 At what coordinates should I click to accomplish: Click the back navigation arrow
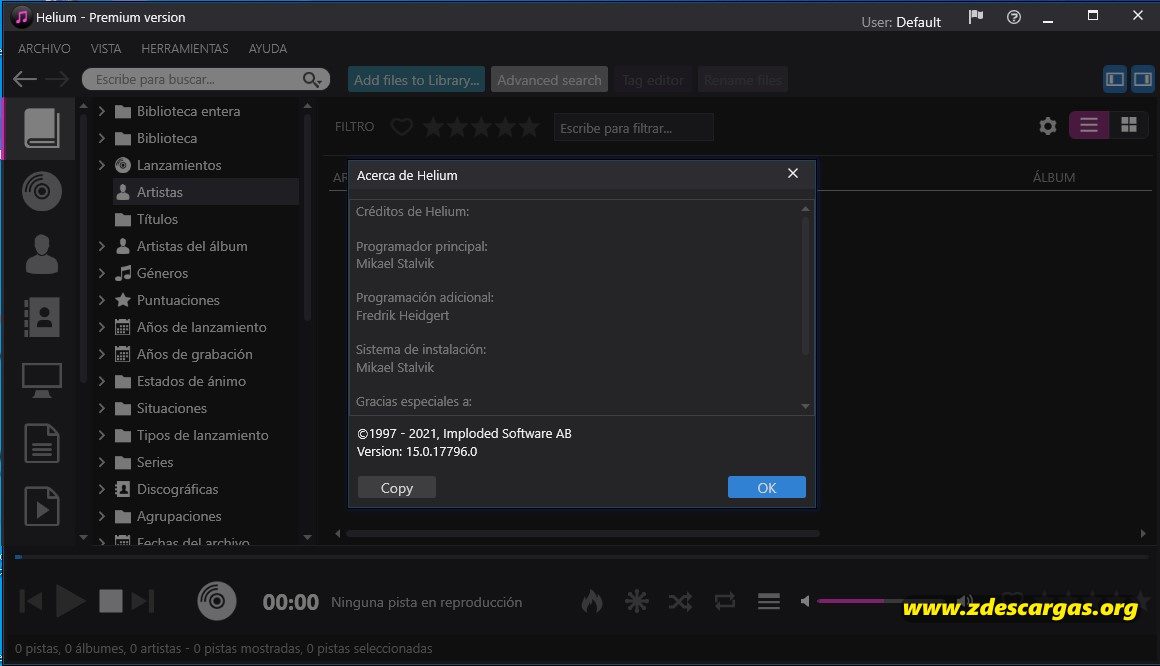(24, 79)
